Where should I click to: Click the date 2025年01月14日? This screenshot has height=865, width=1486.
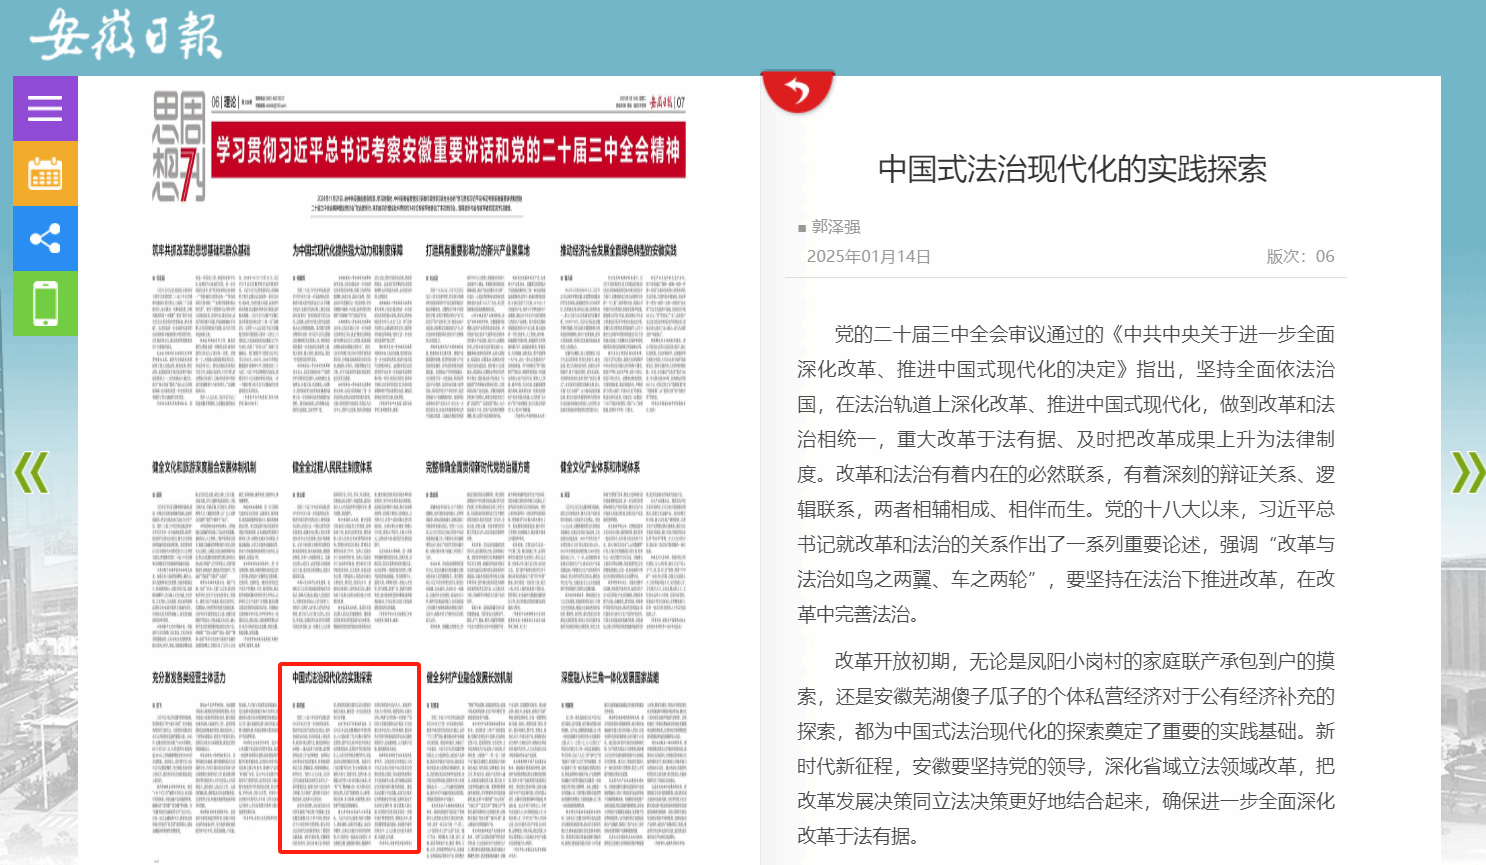[x=869, y=256]
